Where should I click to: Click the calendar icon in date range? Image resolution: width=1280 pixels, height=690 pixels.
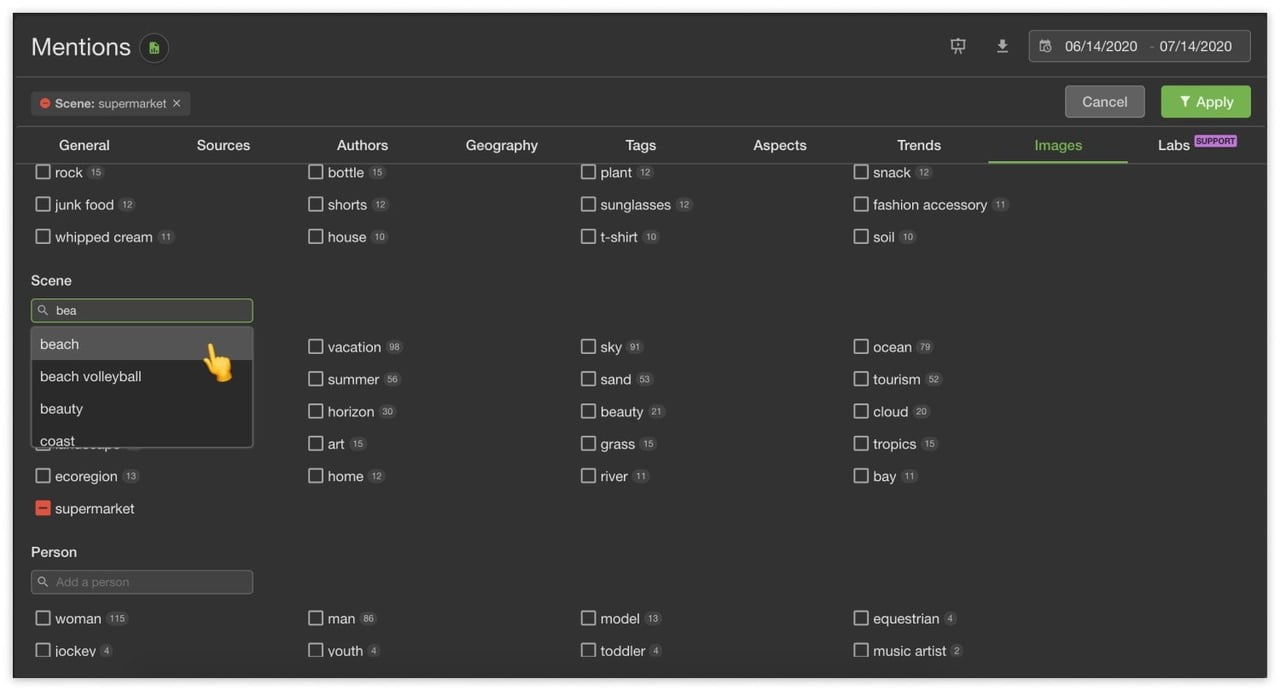(1046, 46)
